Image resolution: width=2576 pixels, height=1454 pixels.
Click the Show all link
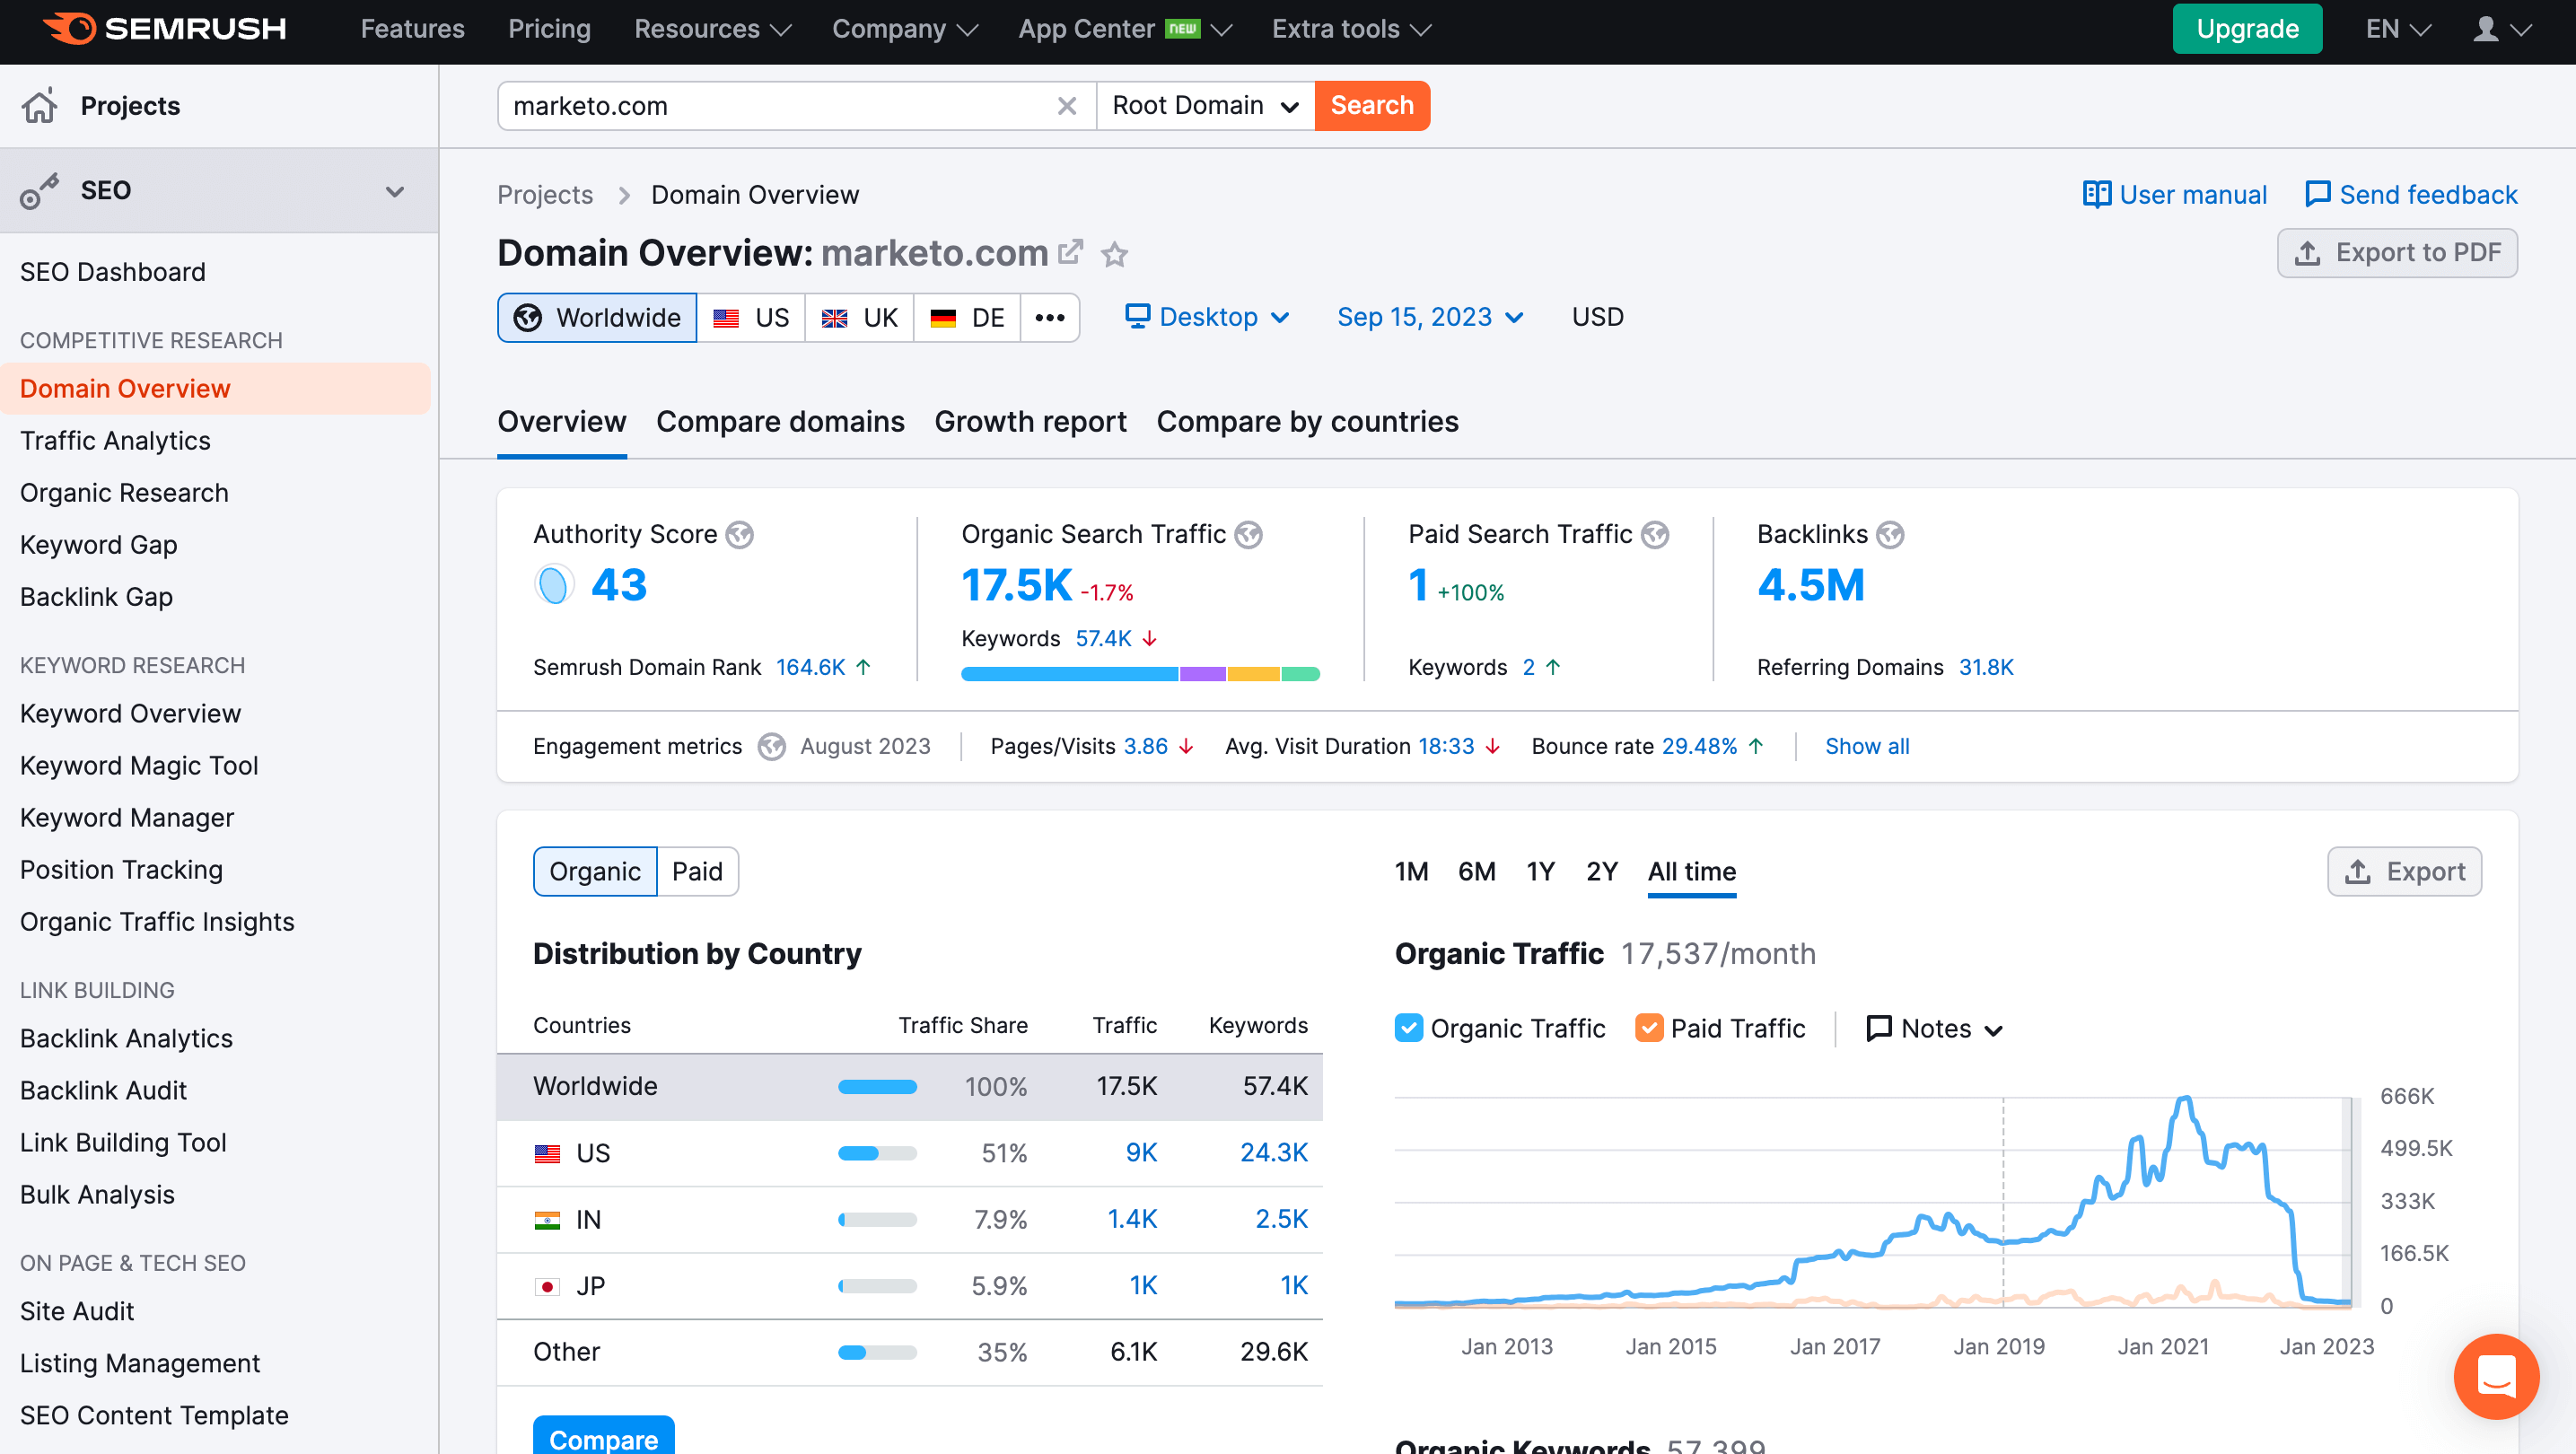(x=1867, y=746)
